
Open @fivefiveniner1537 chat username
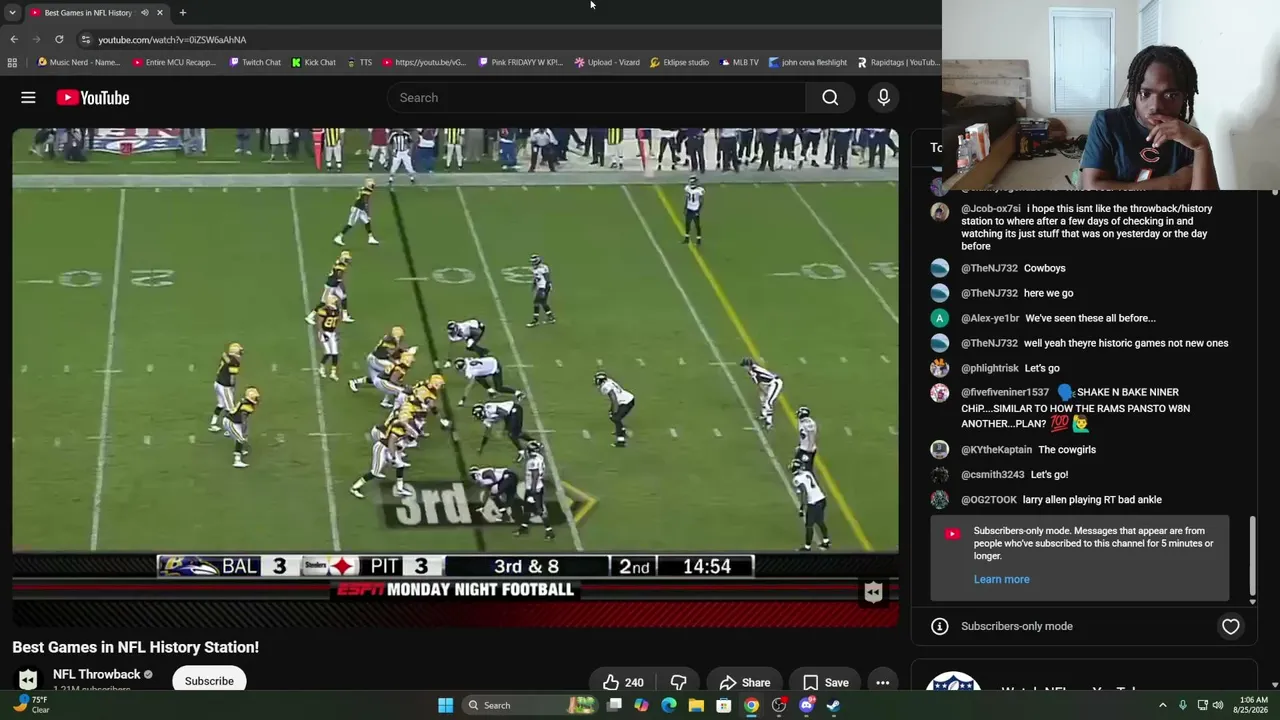click(1005, 392)
